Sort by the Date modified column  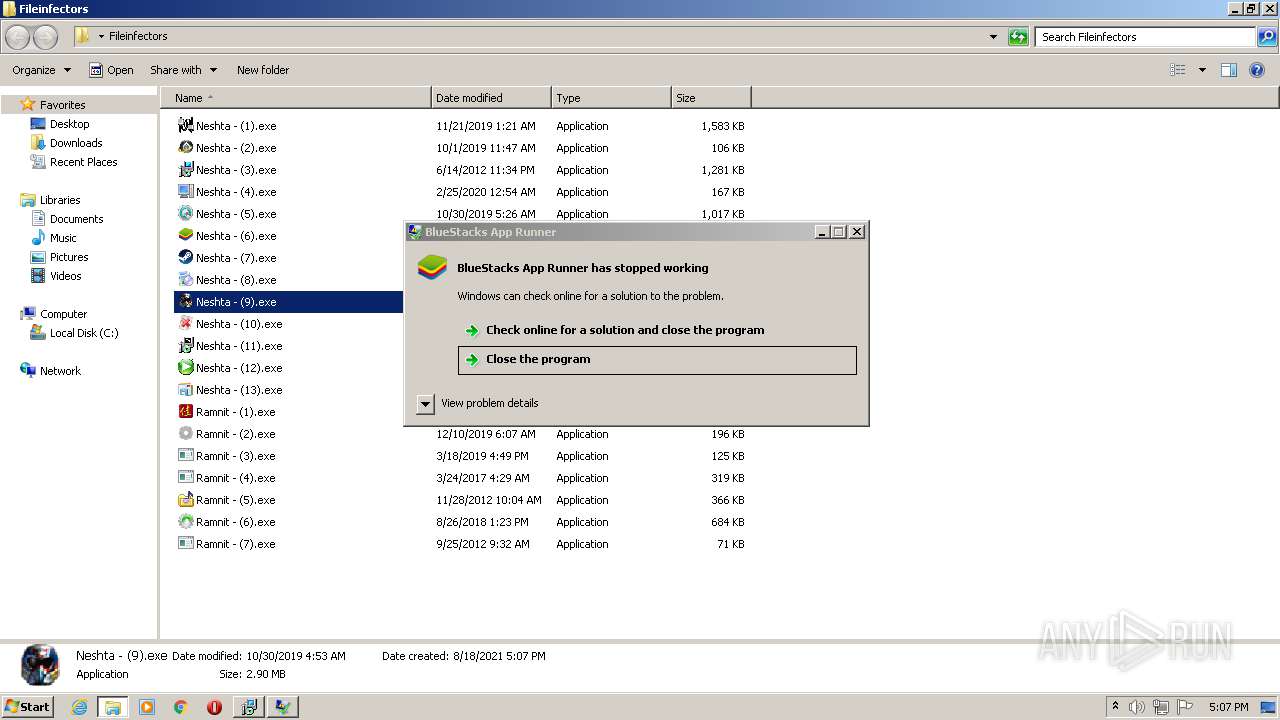click(x=491, y=98)
